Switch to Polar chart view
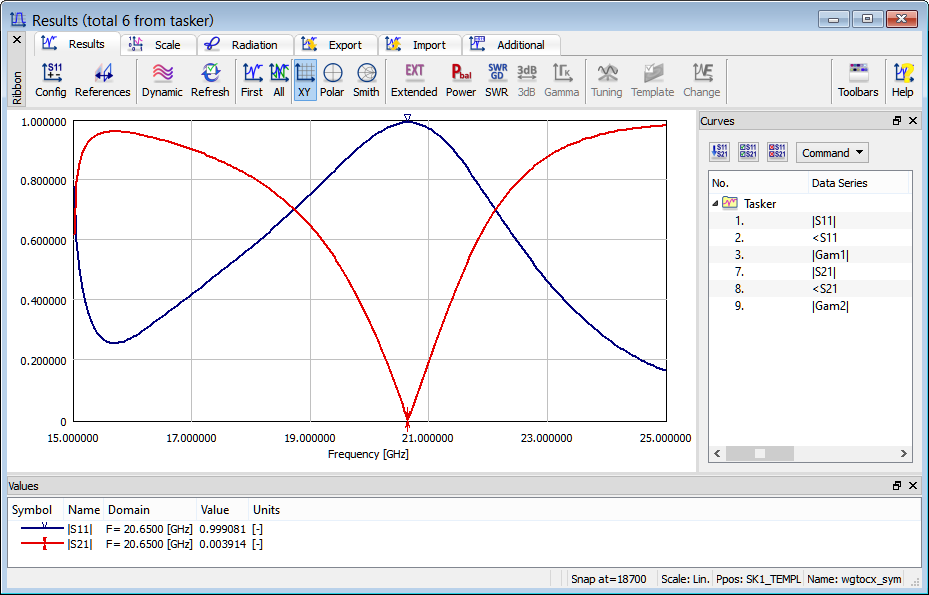Viewport: 929px width, 595px height. (x=332, y=80)
